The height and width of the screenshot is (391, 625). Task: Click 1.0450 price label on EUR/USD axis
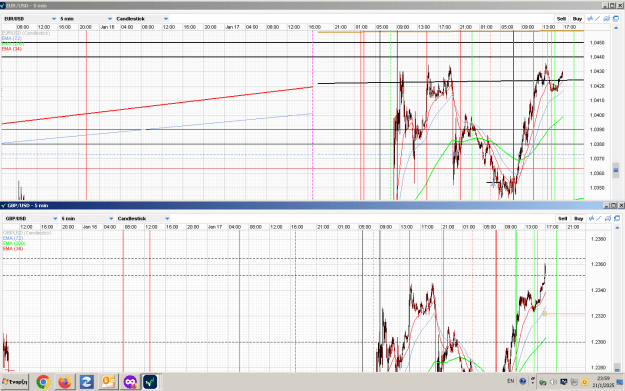pyautogui.click(x=597, y=43)
